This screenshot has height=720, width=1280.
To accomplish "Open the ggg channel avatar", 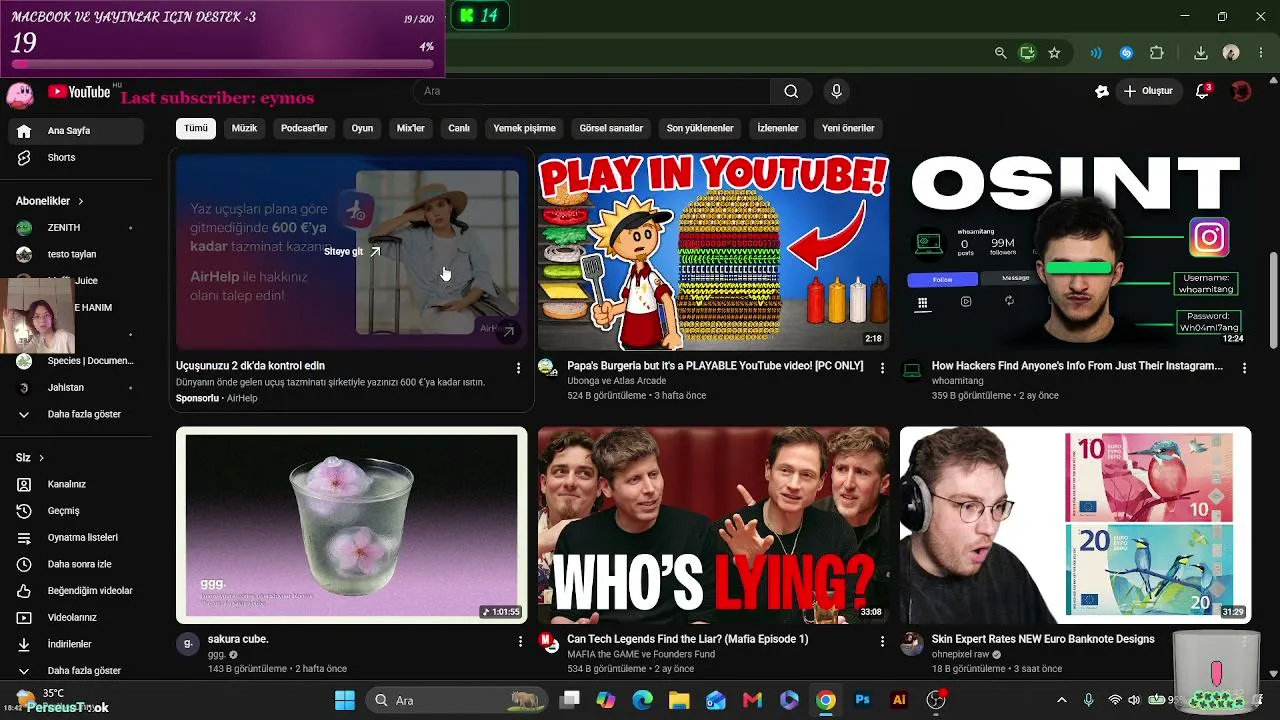I will click(188, 643).
